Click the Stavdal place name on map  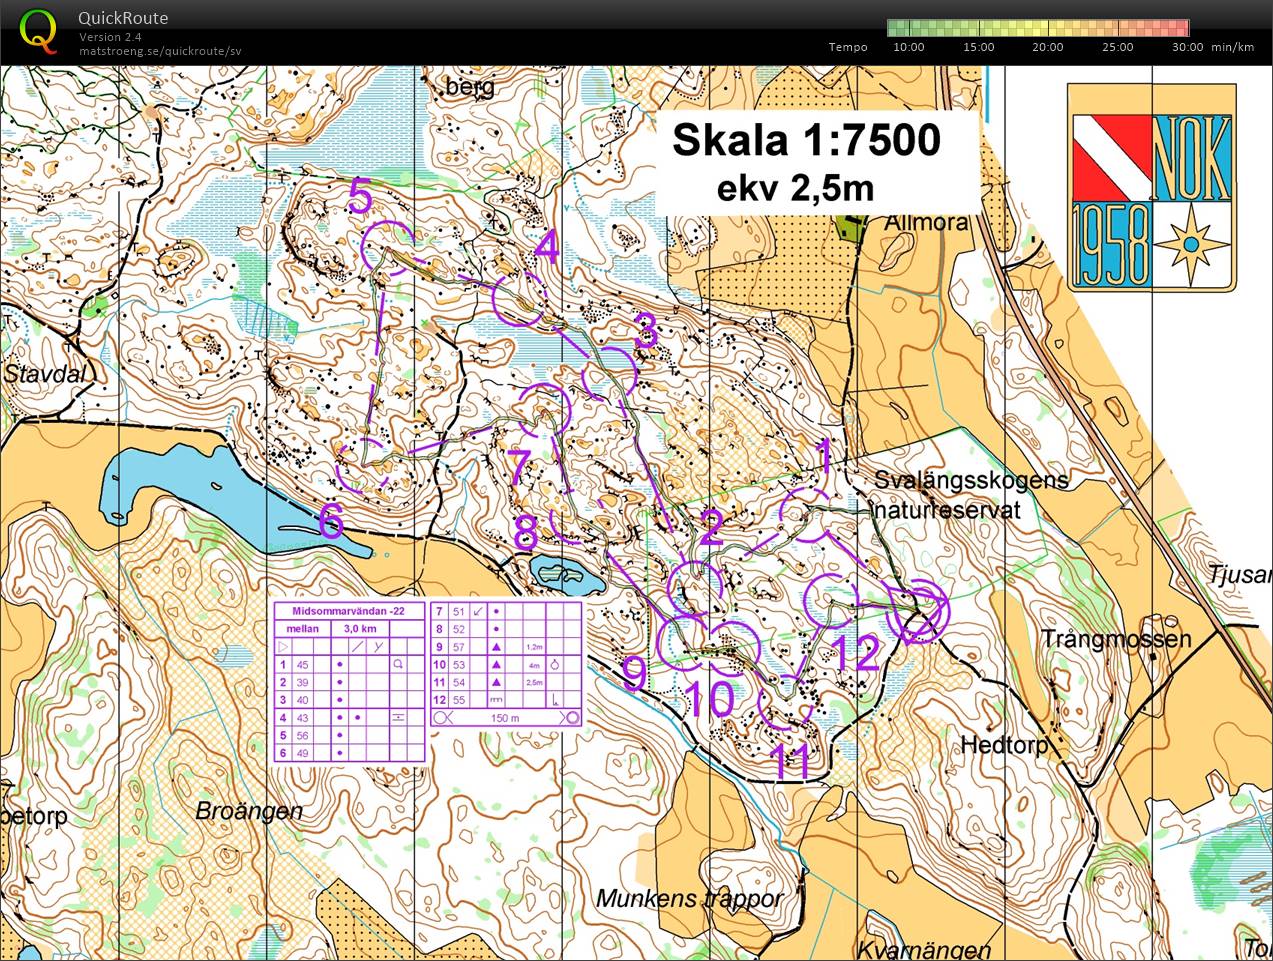(x=46, y=375)
